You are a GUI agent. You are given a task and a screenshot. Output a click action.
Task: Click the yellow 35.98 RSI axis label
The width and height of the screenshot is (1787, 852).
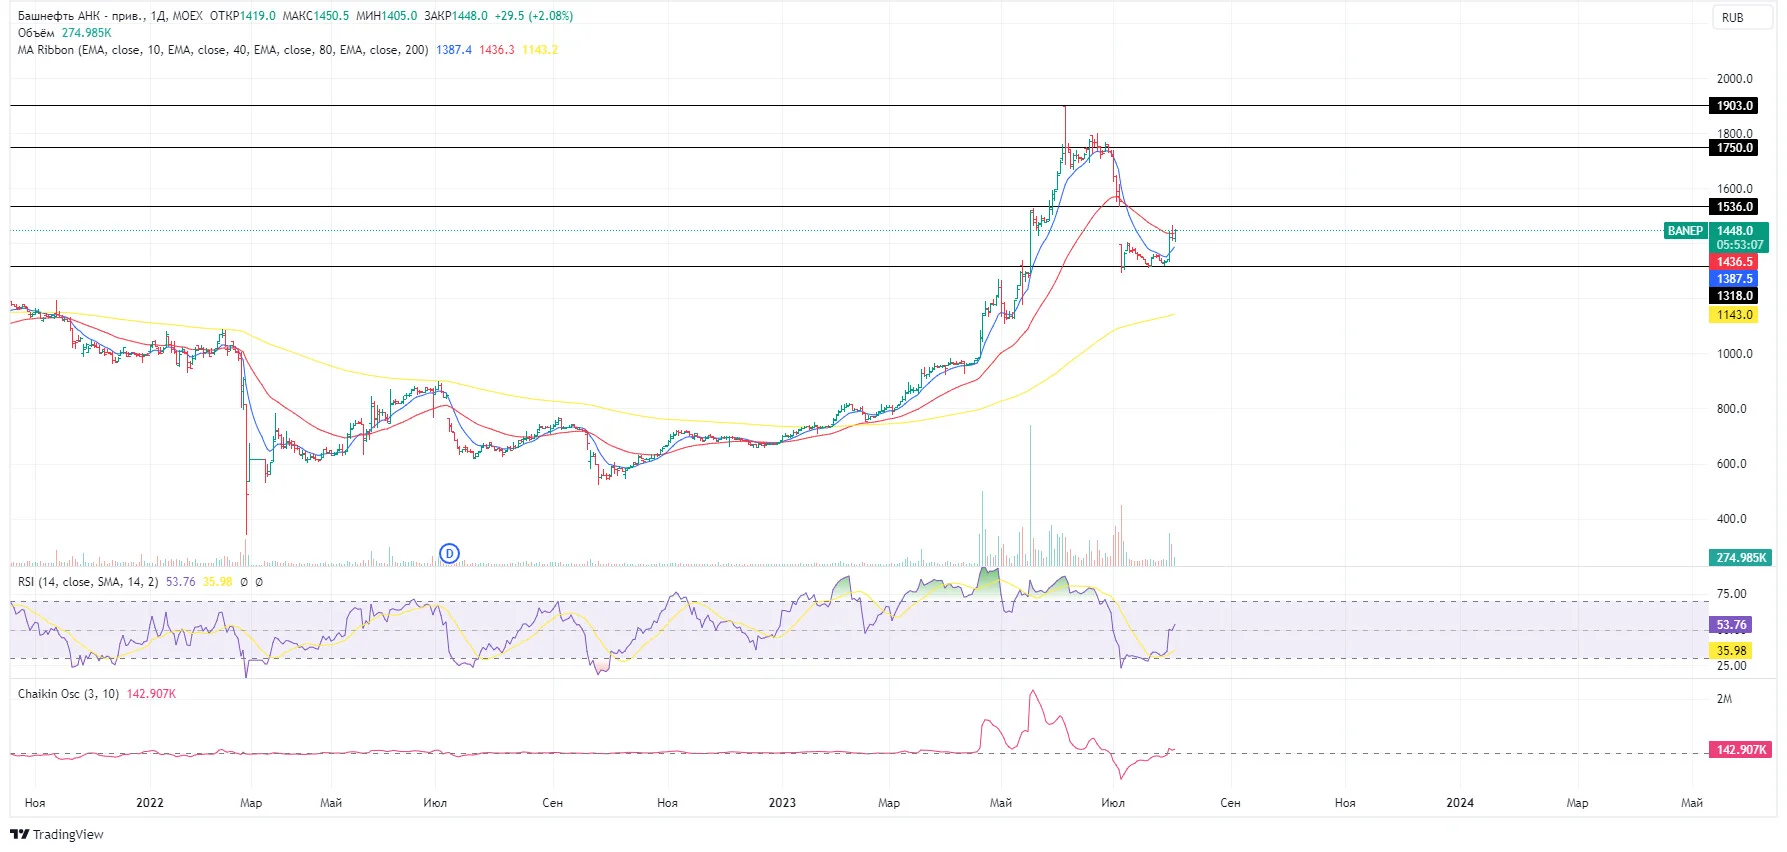1732,651
